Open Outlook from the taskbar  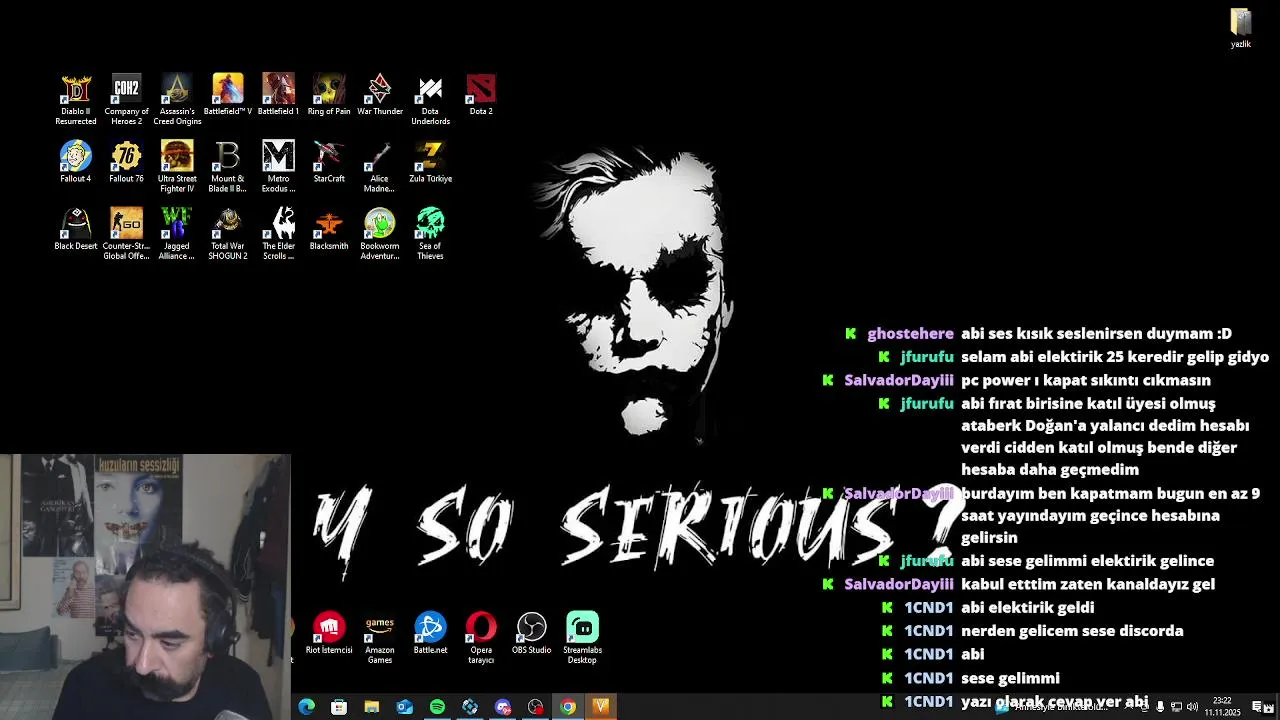click(404, 707)
